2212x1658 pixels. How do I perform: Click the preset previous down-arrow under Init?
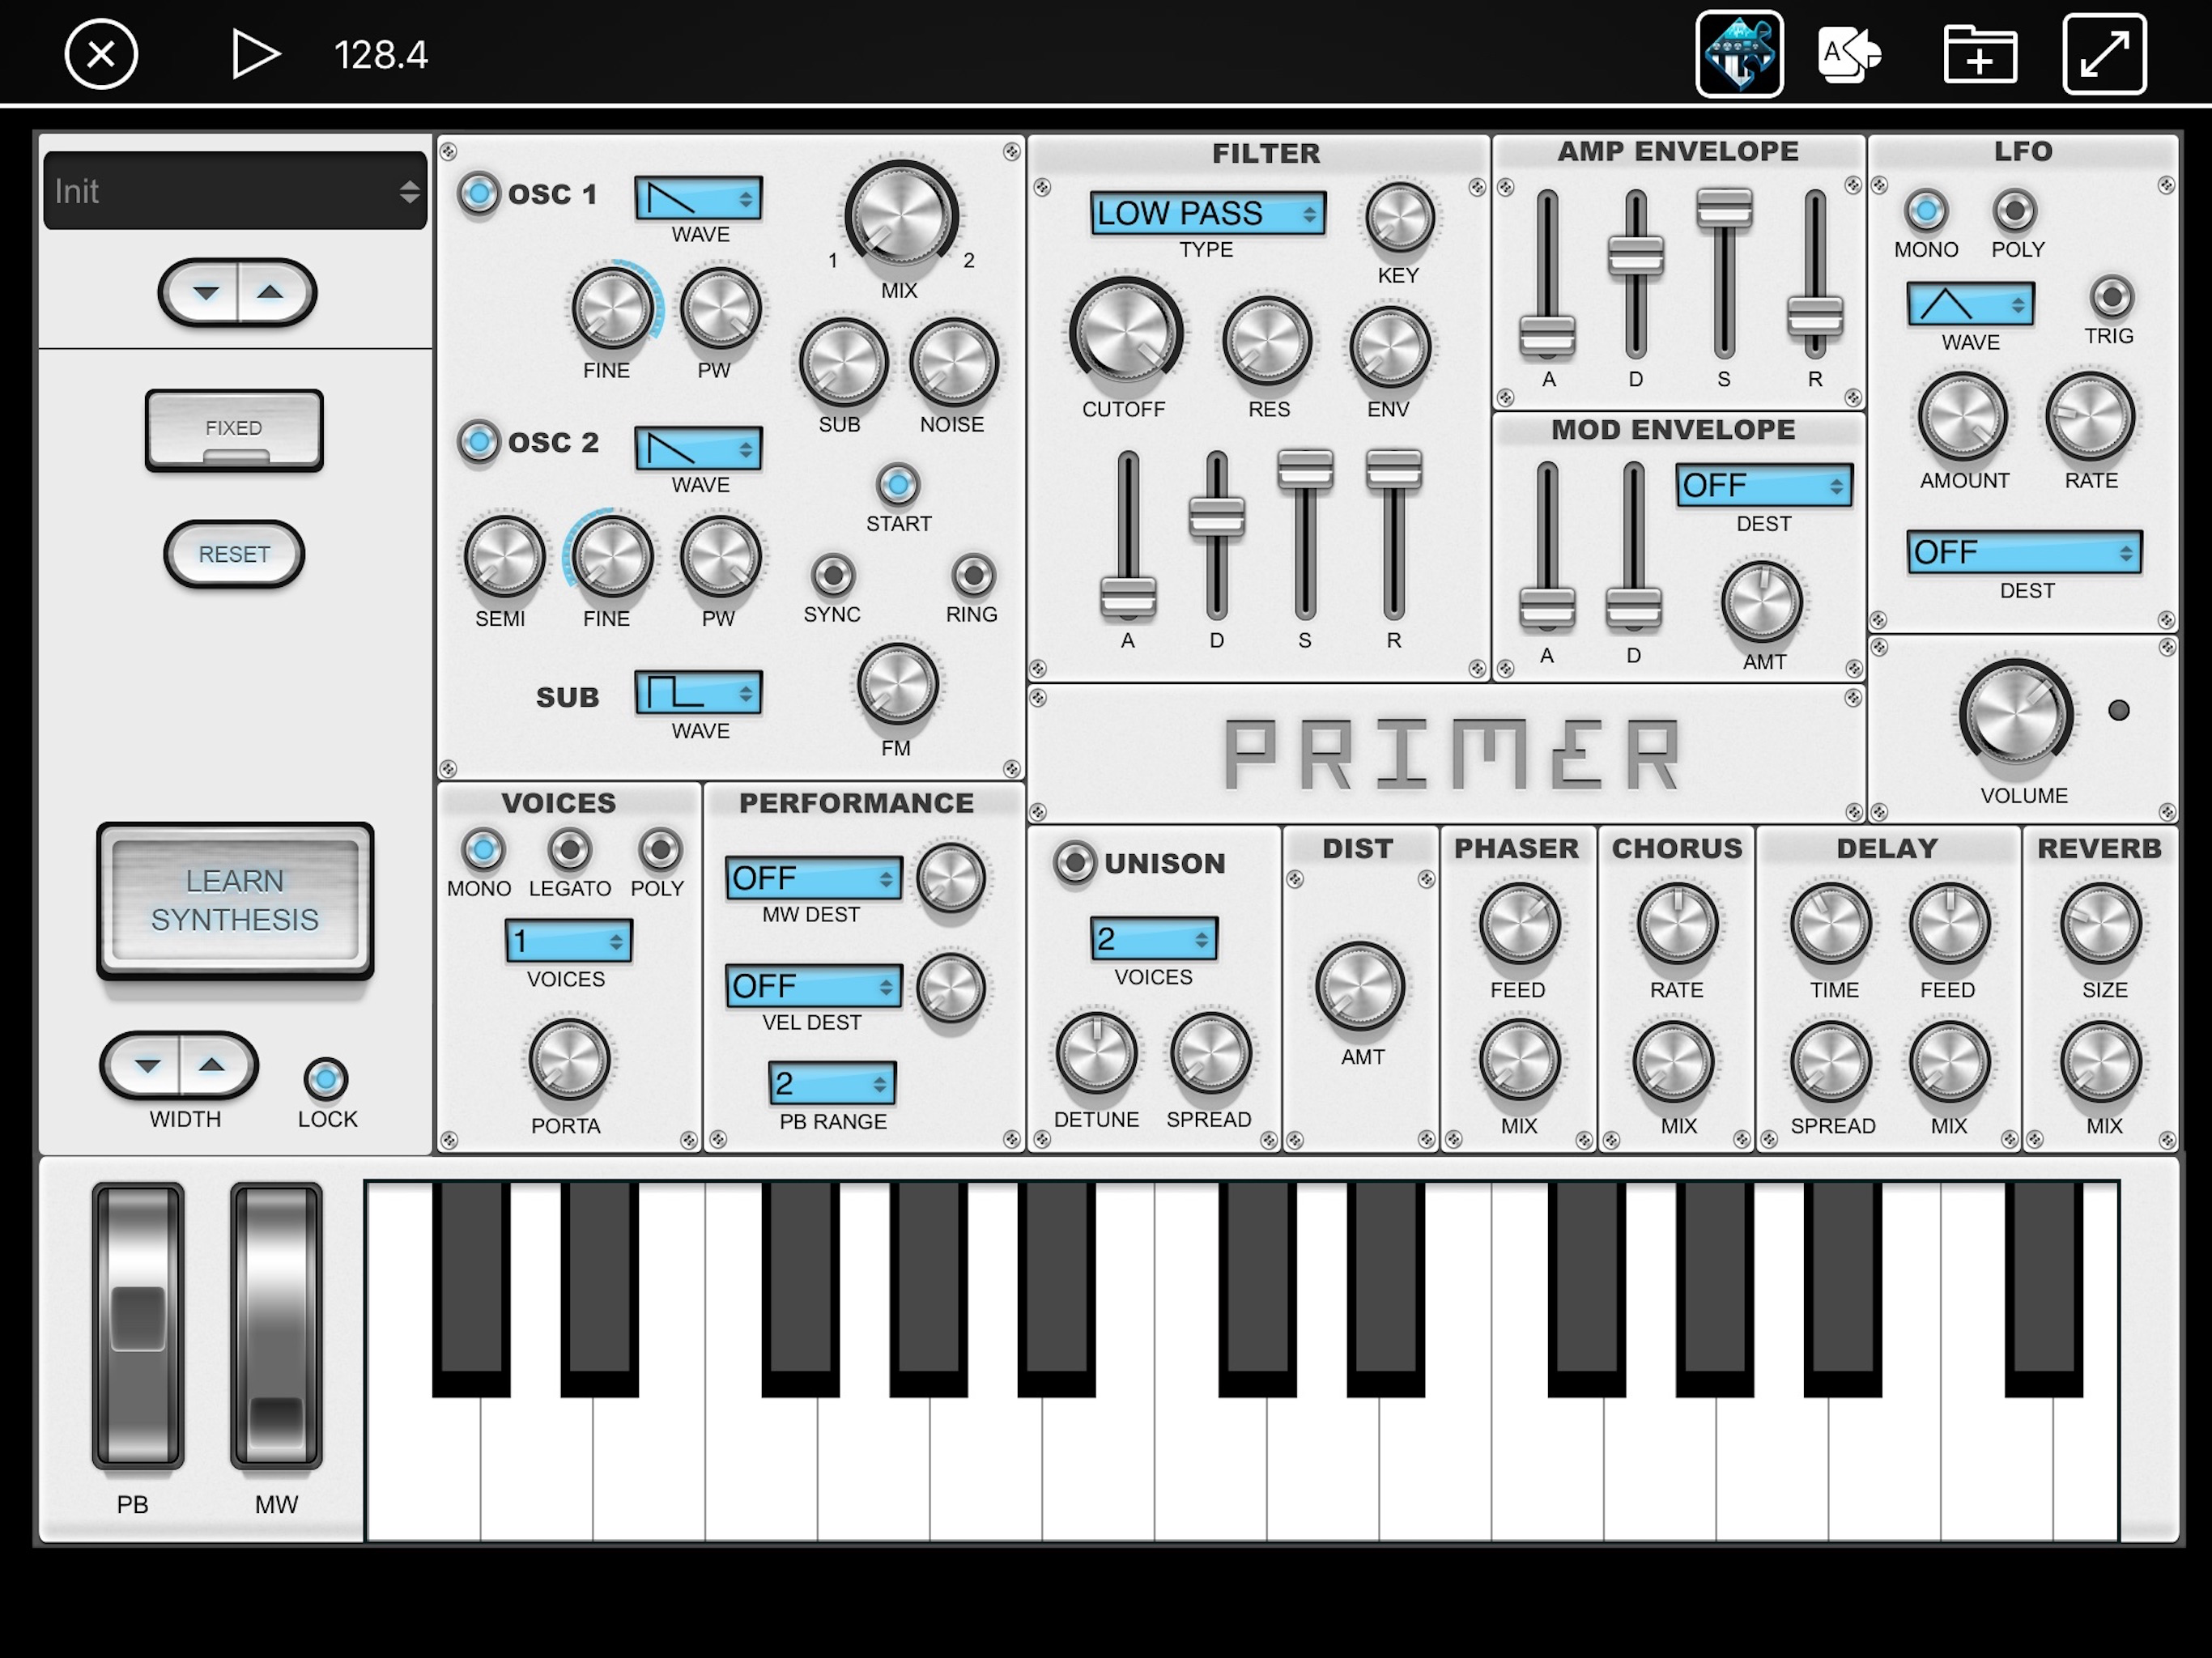click(206, 293)
